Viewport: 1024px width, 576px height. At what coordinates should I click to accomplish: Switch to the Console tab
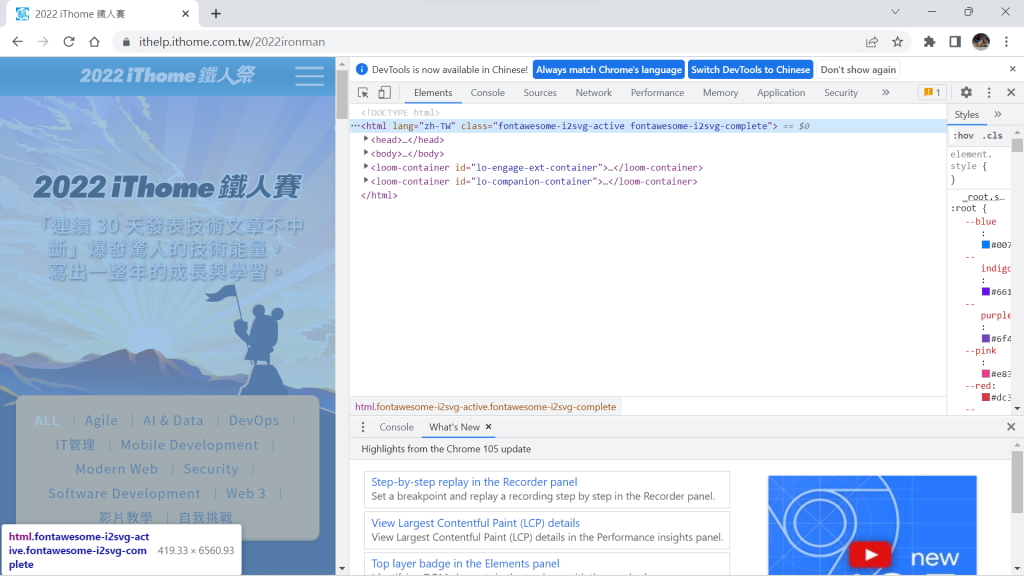pos(487,93)
